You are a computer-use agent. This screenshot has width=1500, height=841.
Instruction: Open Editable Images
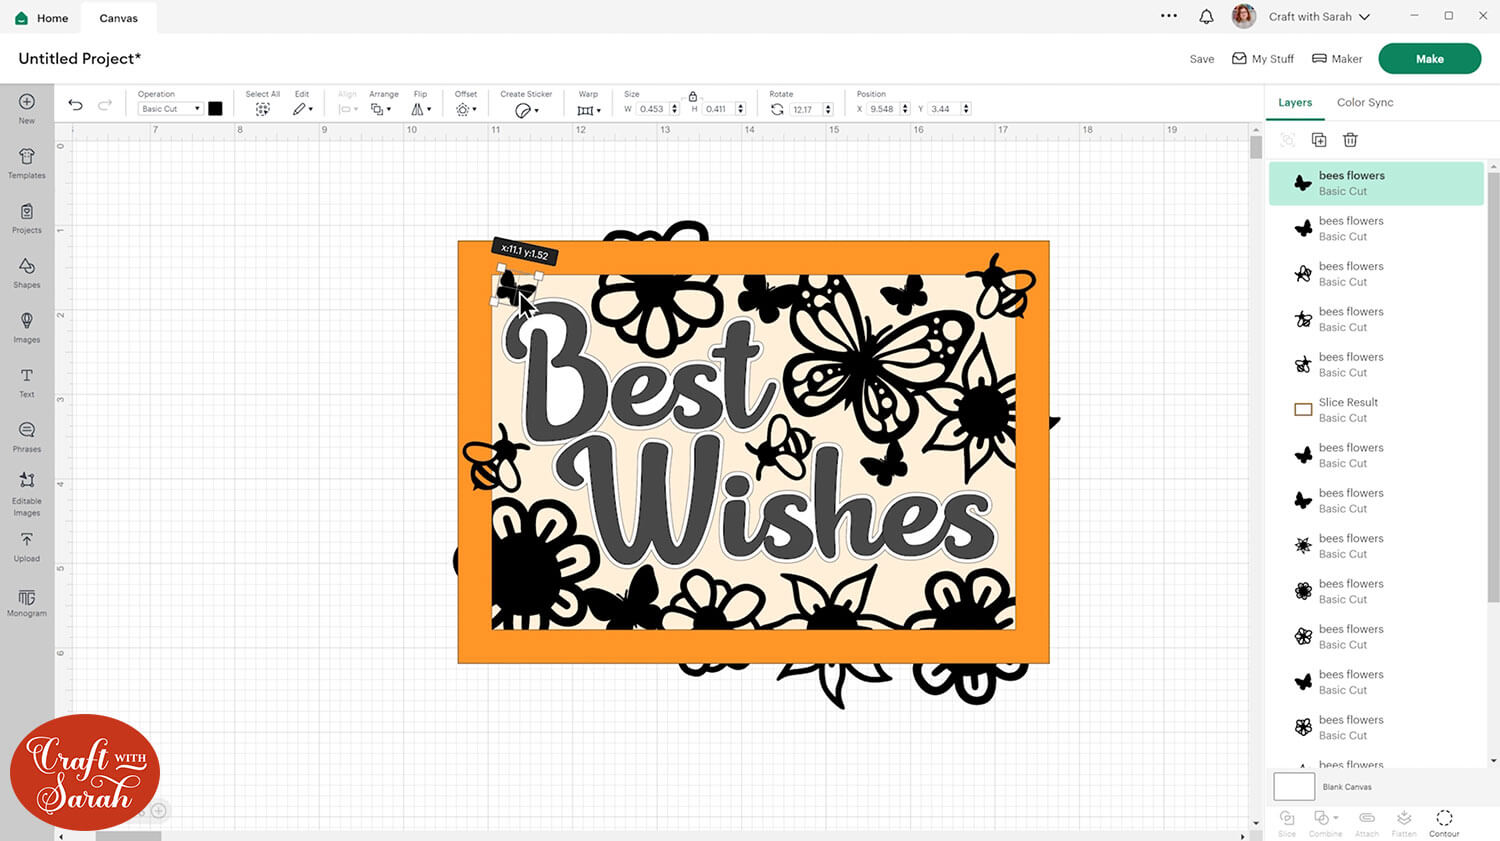[x=27, y=494]
